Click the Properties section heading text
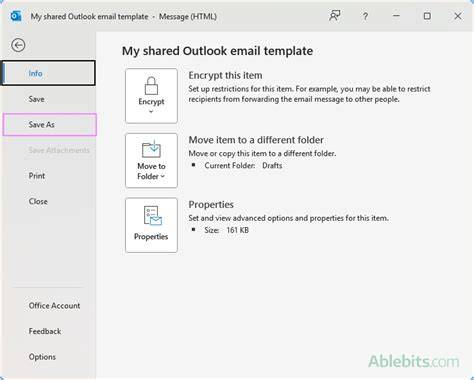Viewport: 474px width, 380px height. click(x=211, y=204)
